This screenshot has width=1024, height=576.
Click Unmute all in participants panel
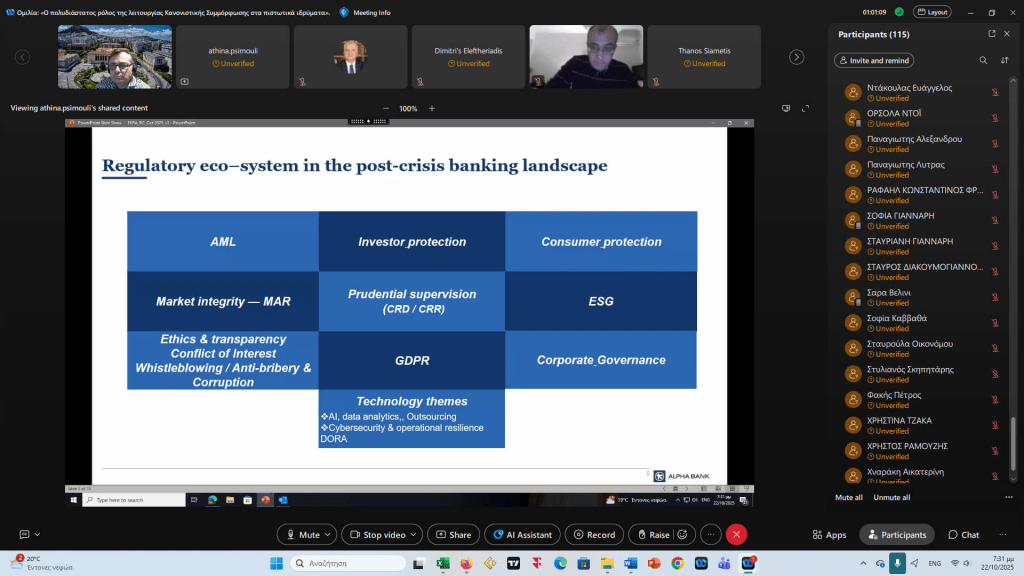(891, 497)
